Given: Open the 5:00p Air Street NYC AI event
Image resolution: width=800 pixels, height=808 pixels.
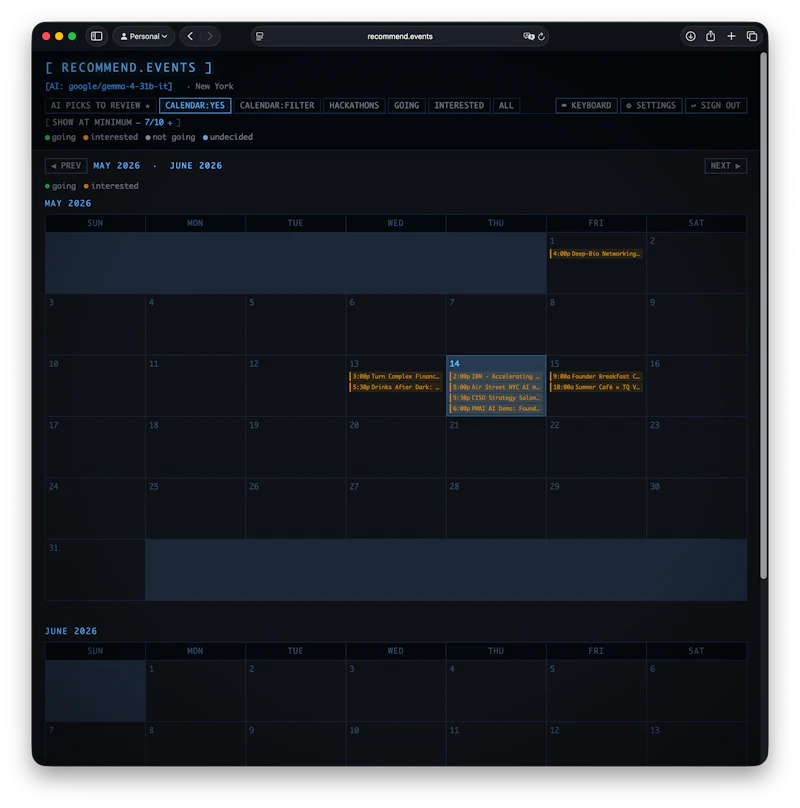Looking at the screenshot, I should pyautogui.click(x=495, y=388).
